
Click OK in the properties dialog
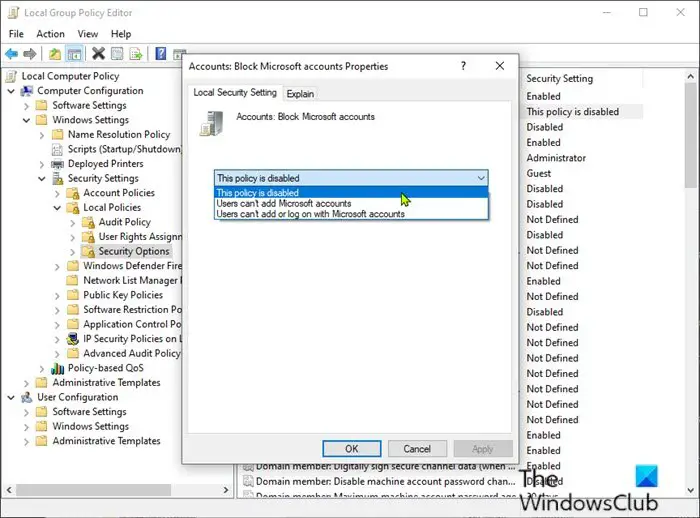pos(352,449)
